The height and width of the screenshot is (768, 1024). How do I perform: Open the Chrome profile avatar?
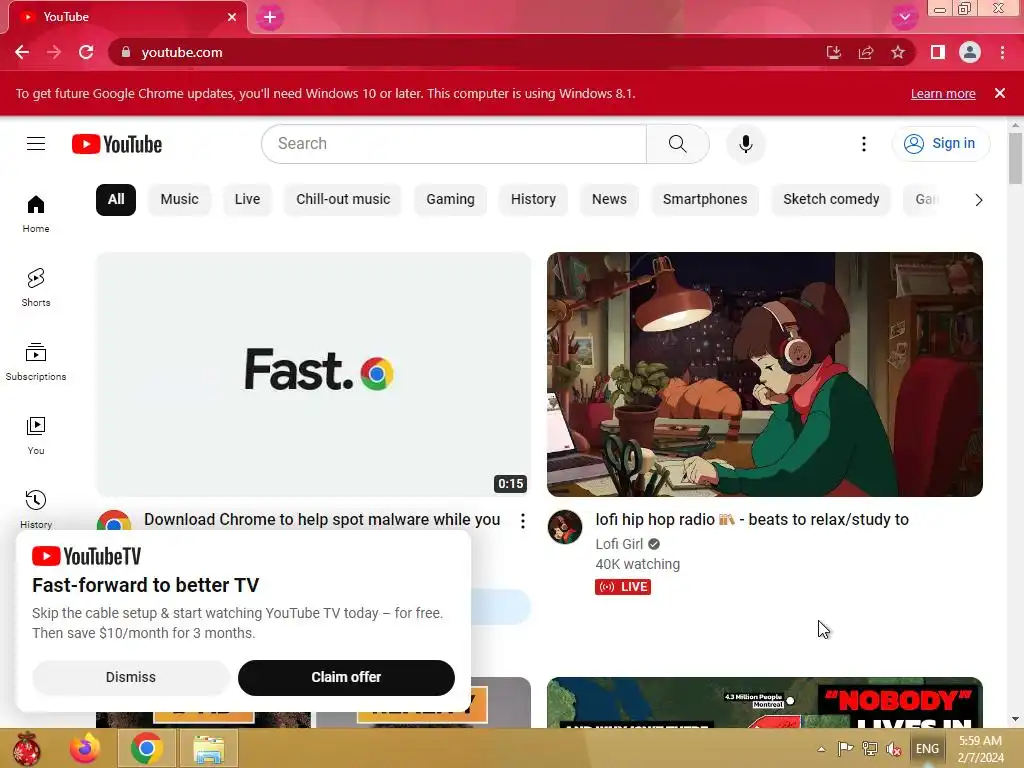click(970, 52)
